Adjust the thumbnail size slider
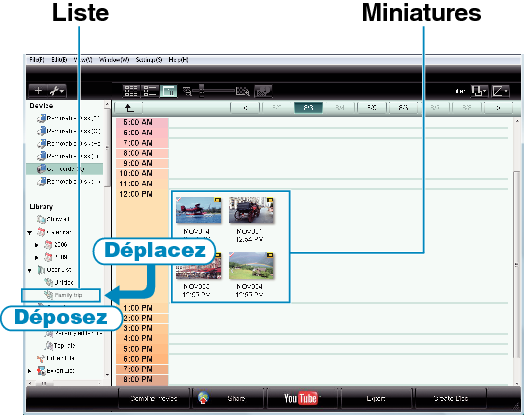Screen dimensions: 524x415 [202, 91]
